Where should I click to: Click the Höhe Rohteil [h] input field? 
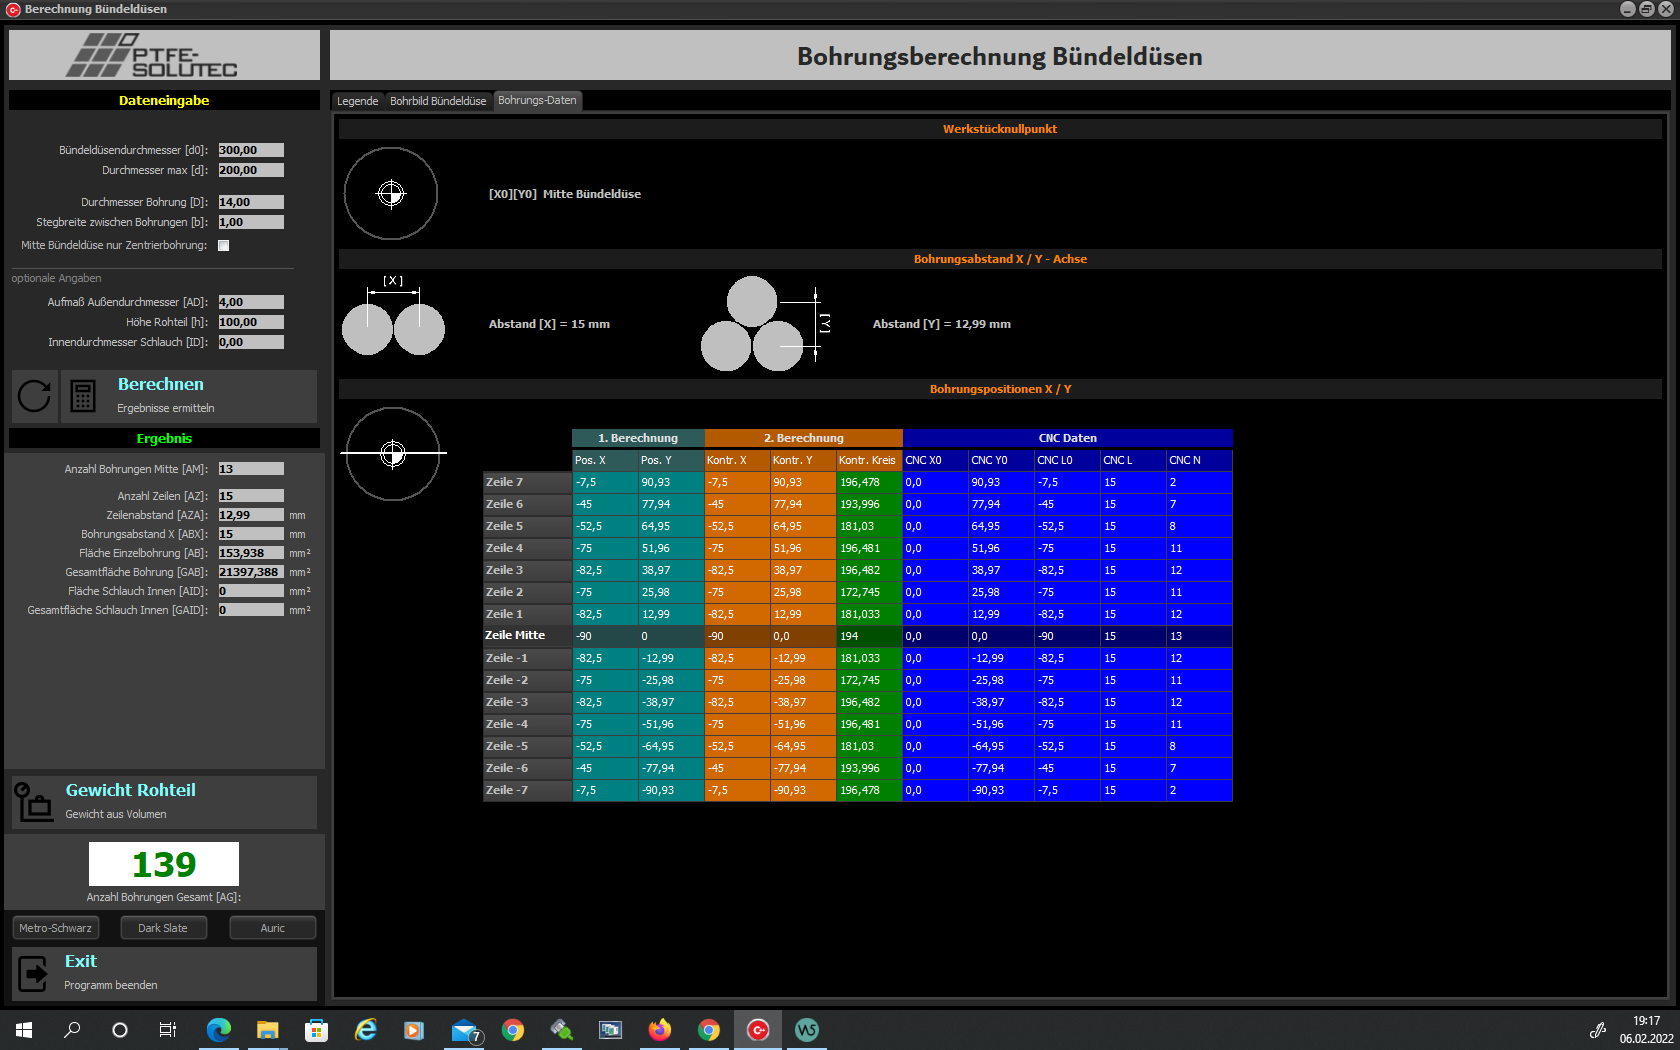[x=251, y=322]
